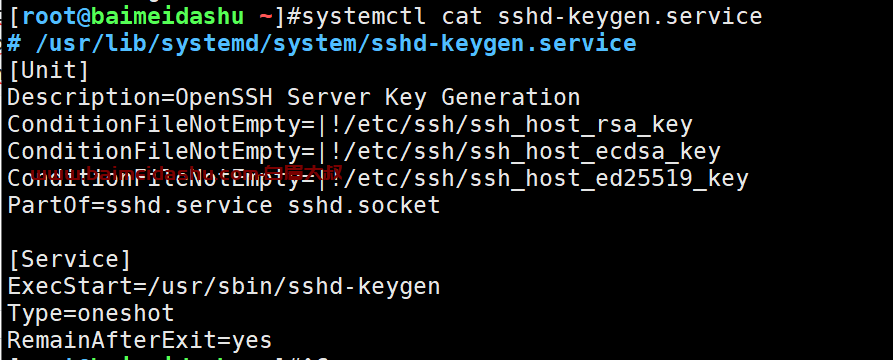
Task: Click the second ConditionFileNotEmpty keyword
Action: [x=153, y=152]
